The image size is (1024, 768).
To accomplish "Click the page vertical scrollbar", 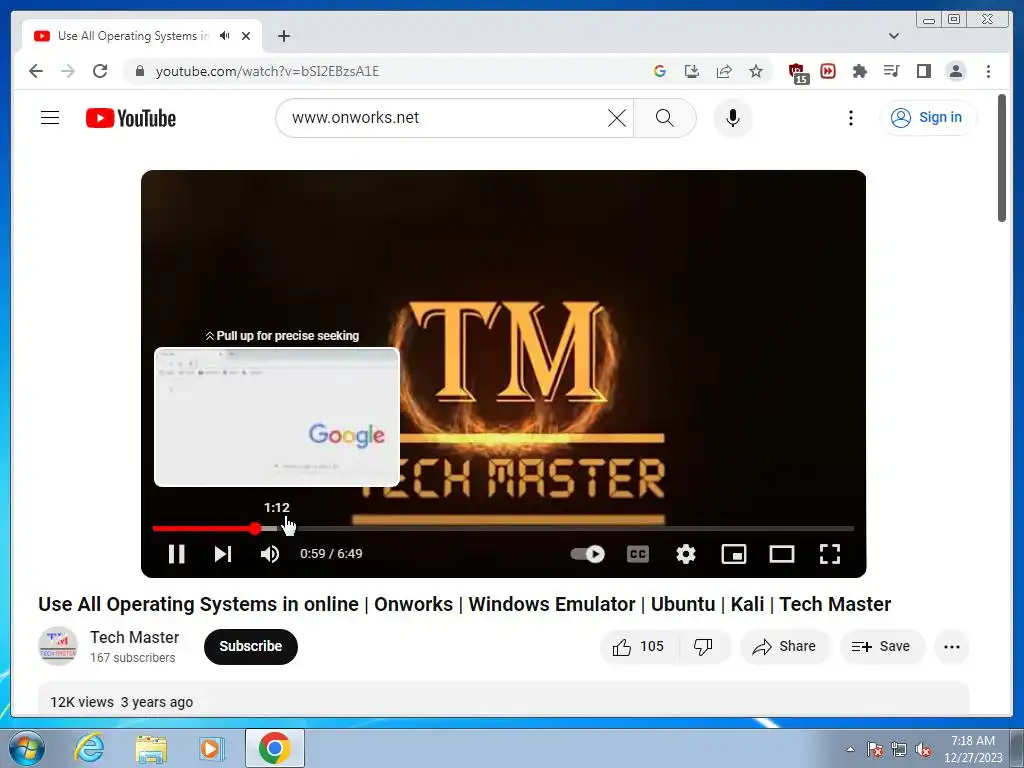I will click(x=1002, y=157).
